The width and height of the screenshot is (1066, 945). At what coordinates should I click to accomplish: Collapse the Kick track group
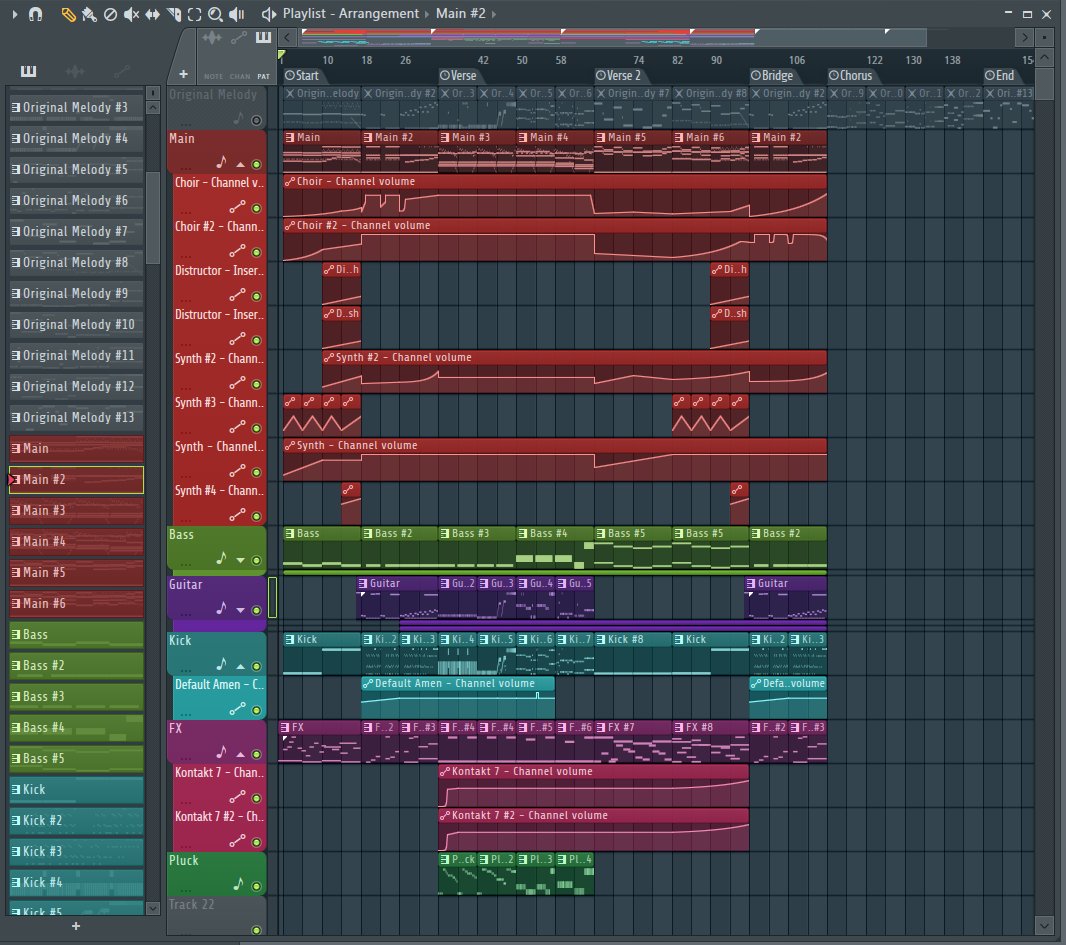pos(240,666)
